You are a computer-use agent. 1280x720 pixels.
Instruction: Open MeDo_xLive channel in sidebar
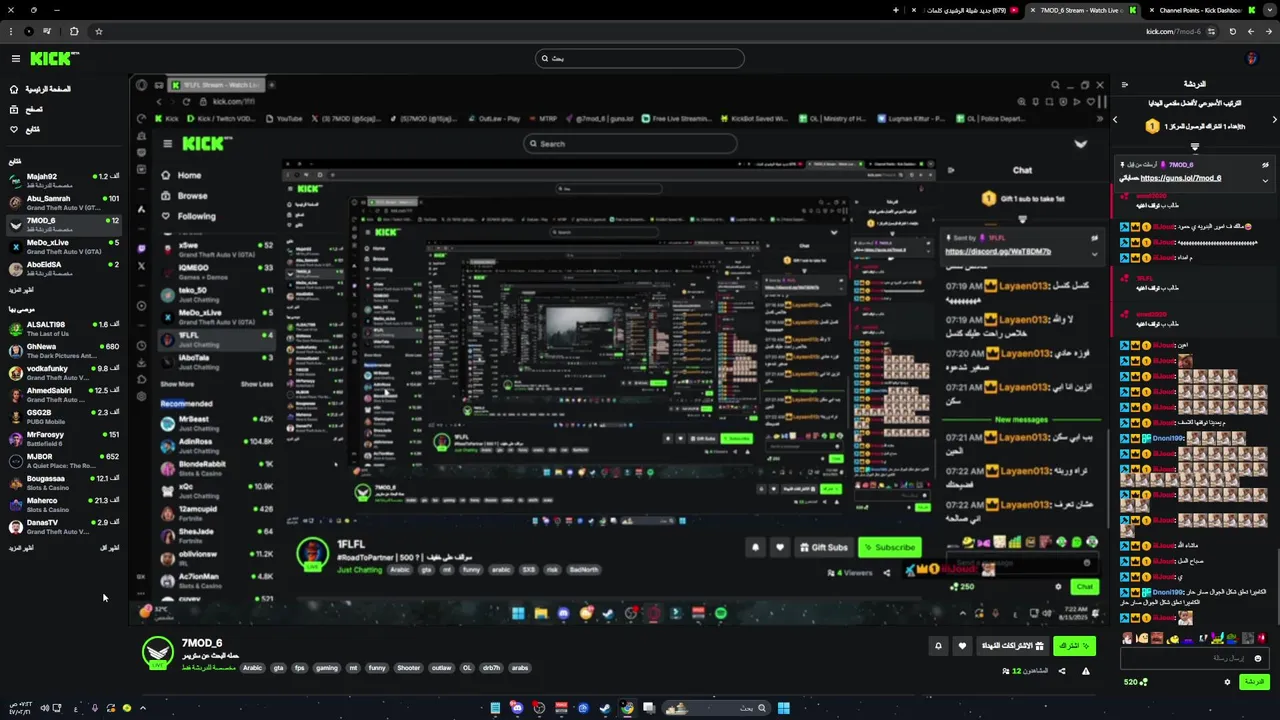(64, 246)
